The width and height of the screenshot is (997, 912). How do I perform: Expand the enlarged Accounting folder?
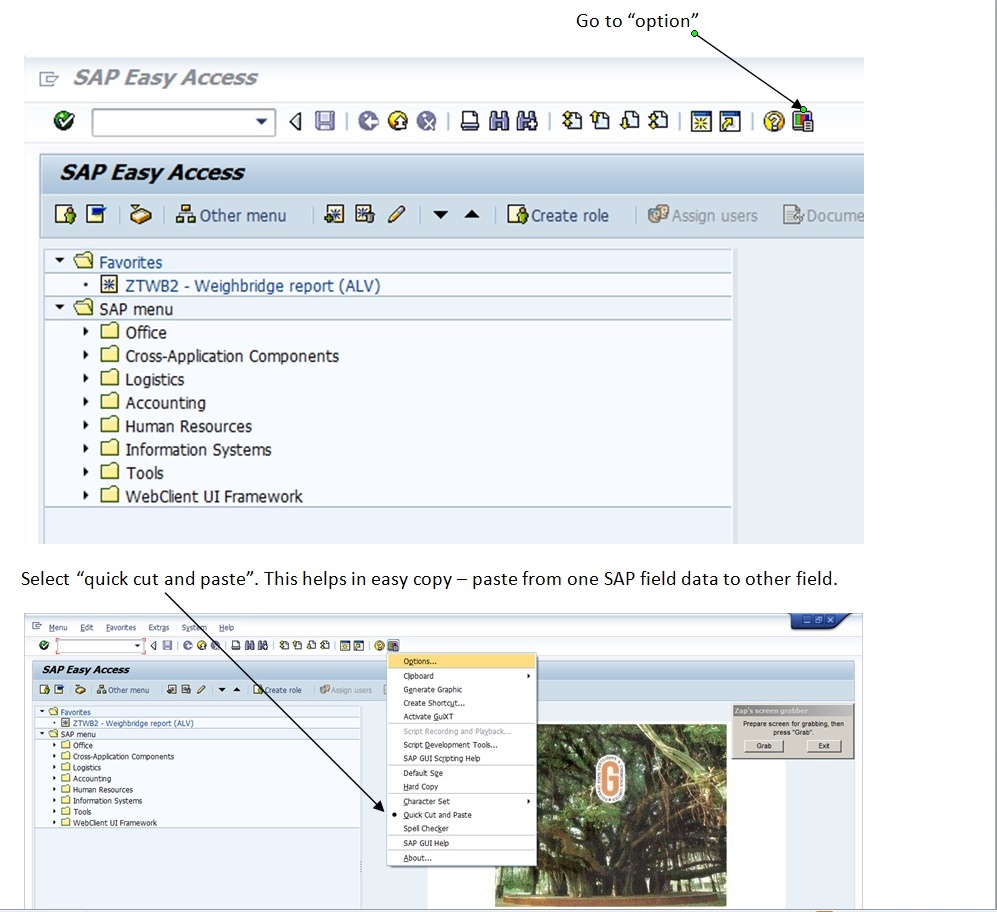86,402
